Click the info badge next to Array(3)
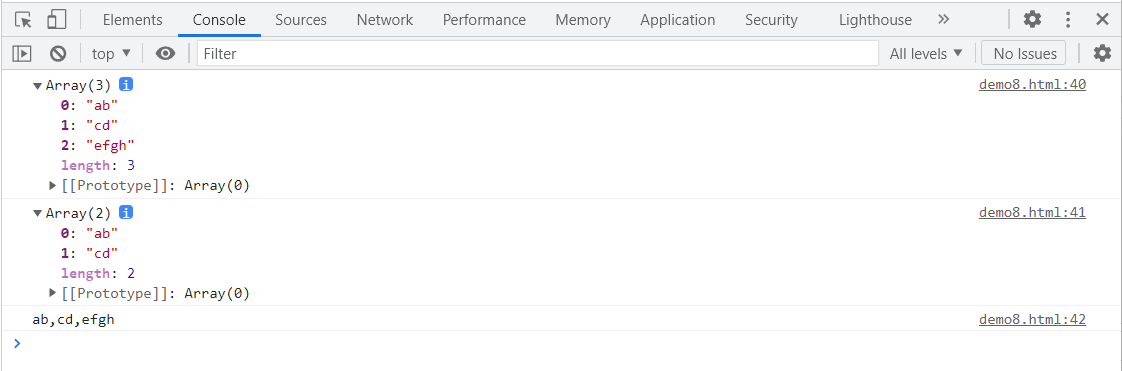The image size is (1122, 371). (126, 85)
